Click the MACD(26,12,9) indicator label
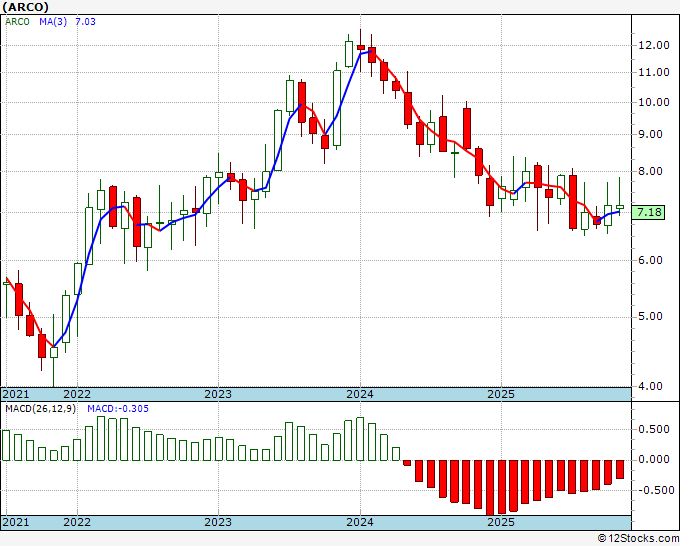This screenshot has width=680, height=546. pos(40,409)
